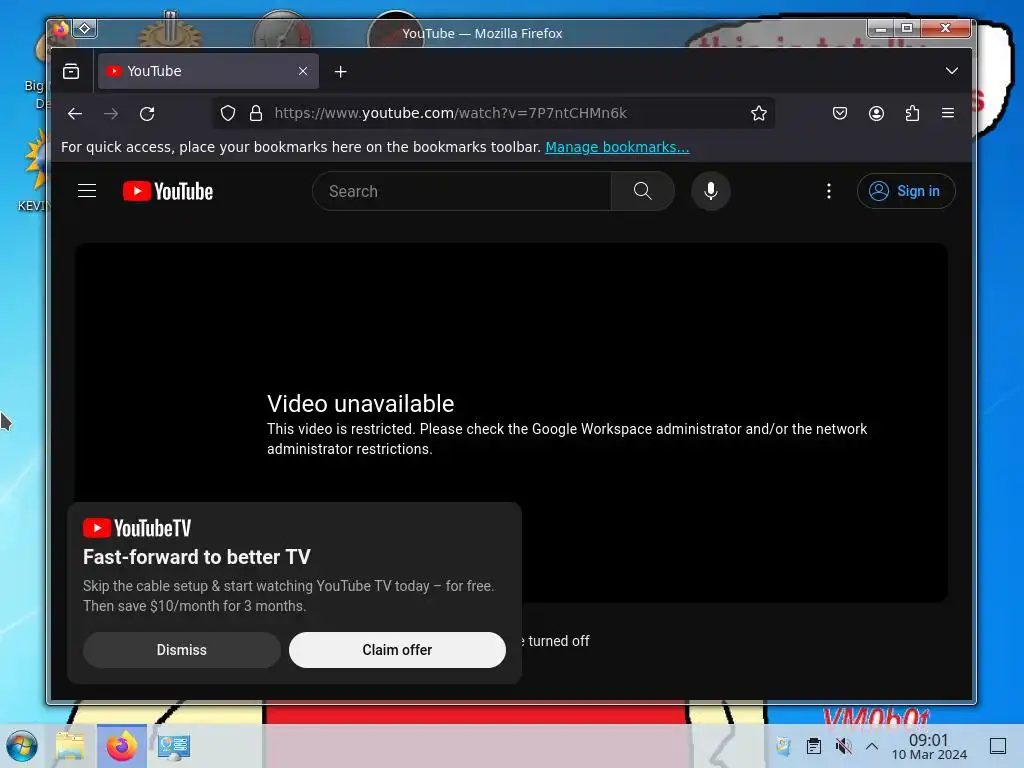Open file manager from taskbar
Image resolution: width=1024 pixels, height=768 pixels.
point(70,746)
